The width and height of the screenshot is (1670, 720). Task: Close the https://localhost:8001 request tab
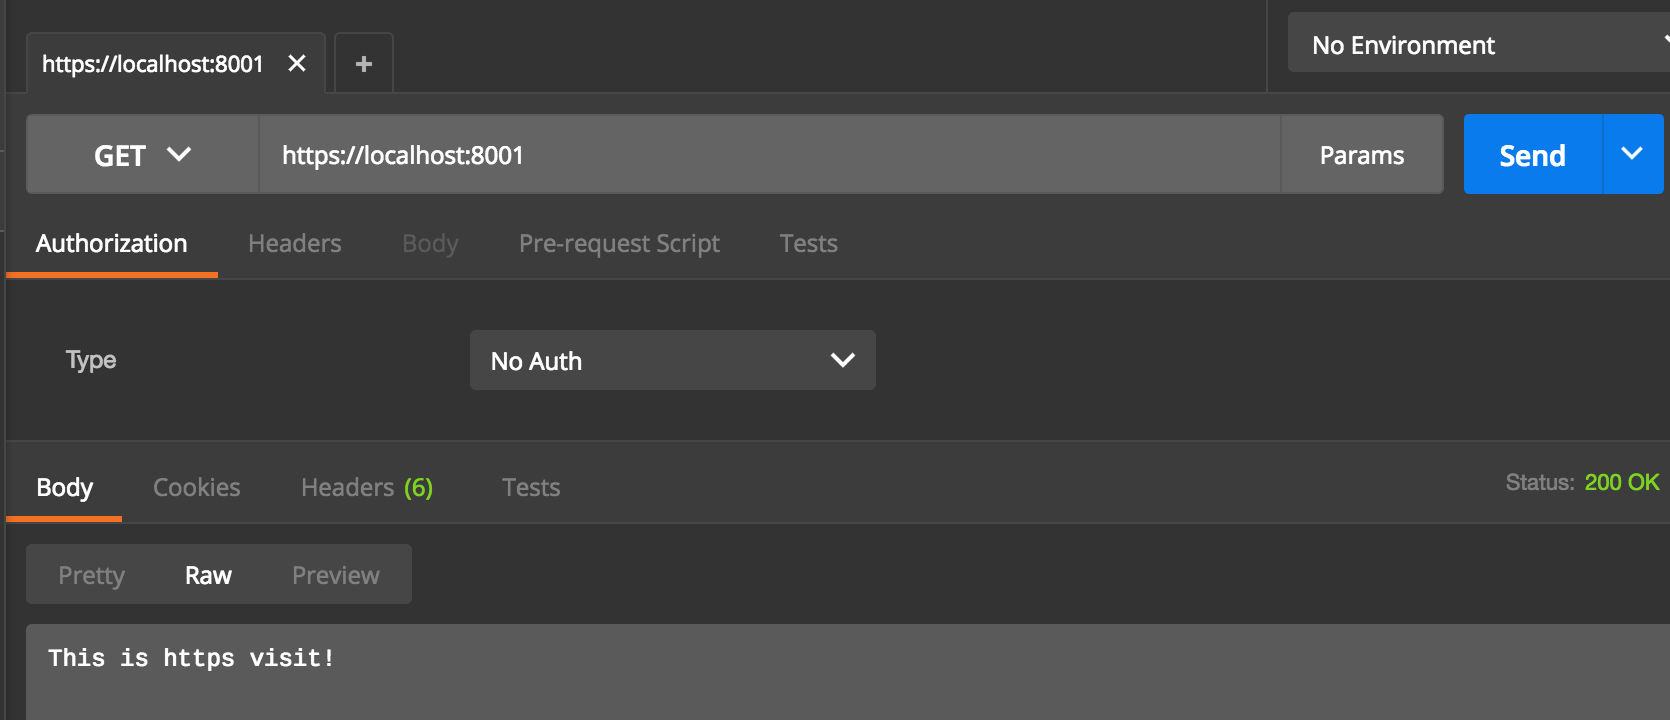pos(297,64)
